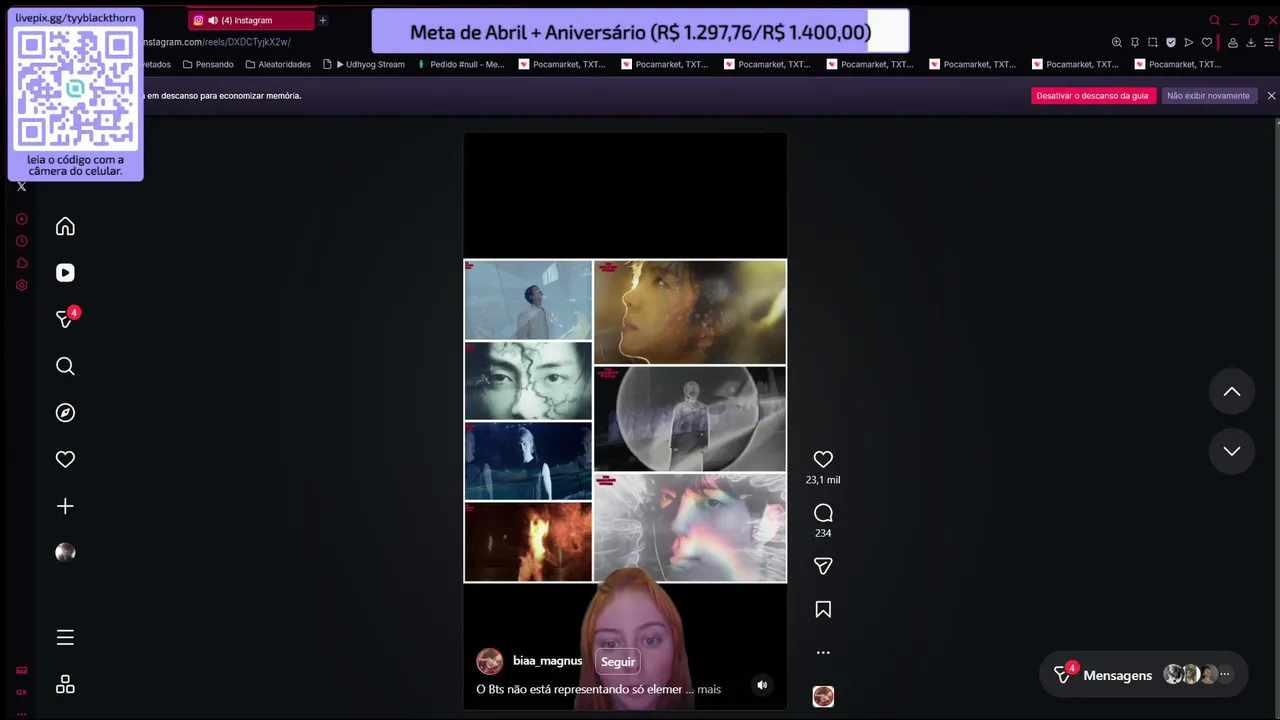1280x720 pixels.
Task: Open the ad-blocker shield icon
Action: coord(1170,42)
